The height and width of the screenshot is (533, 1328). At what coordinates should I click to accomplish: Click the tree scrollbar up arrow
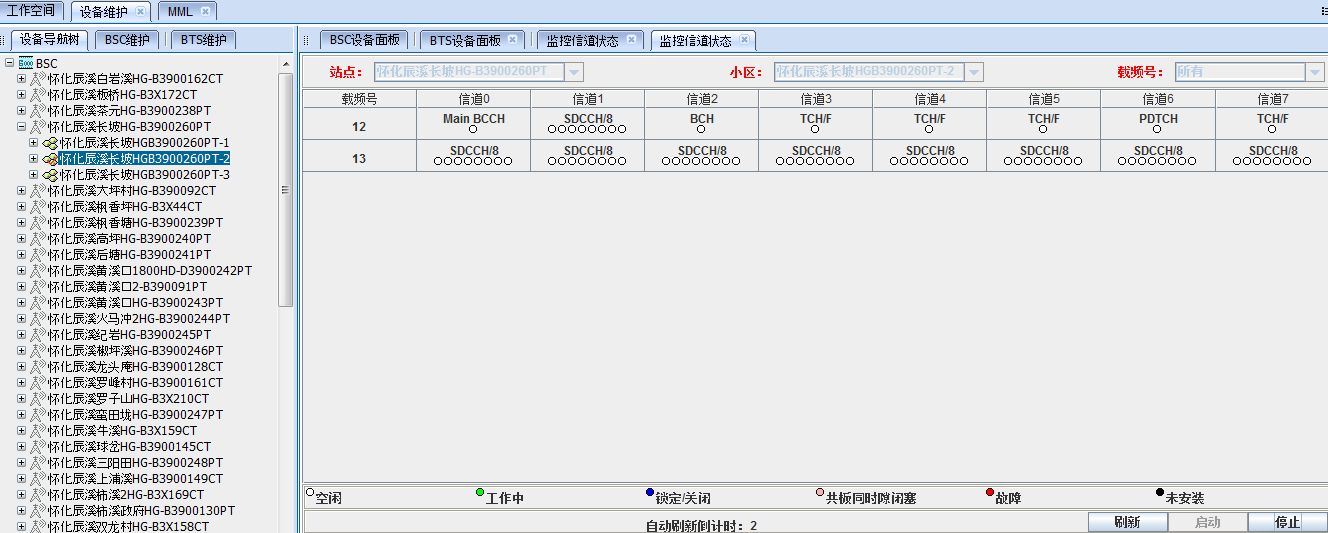(286, 64)
